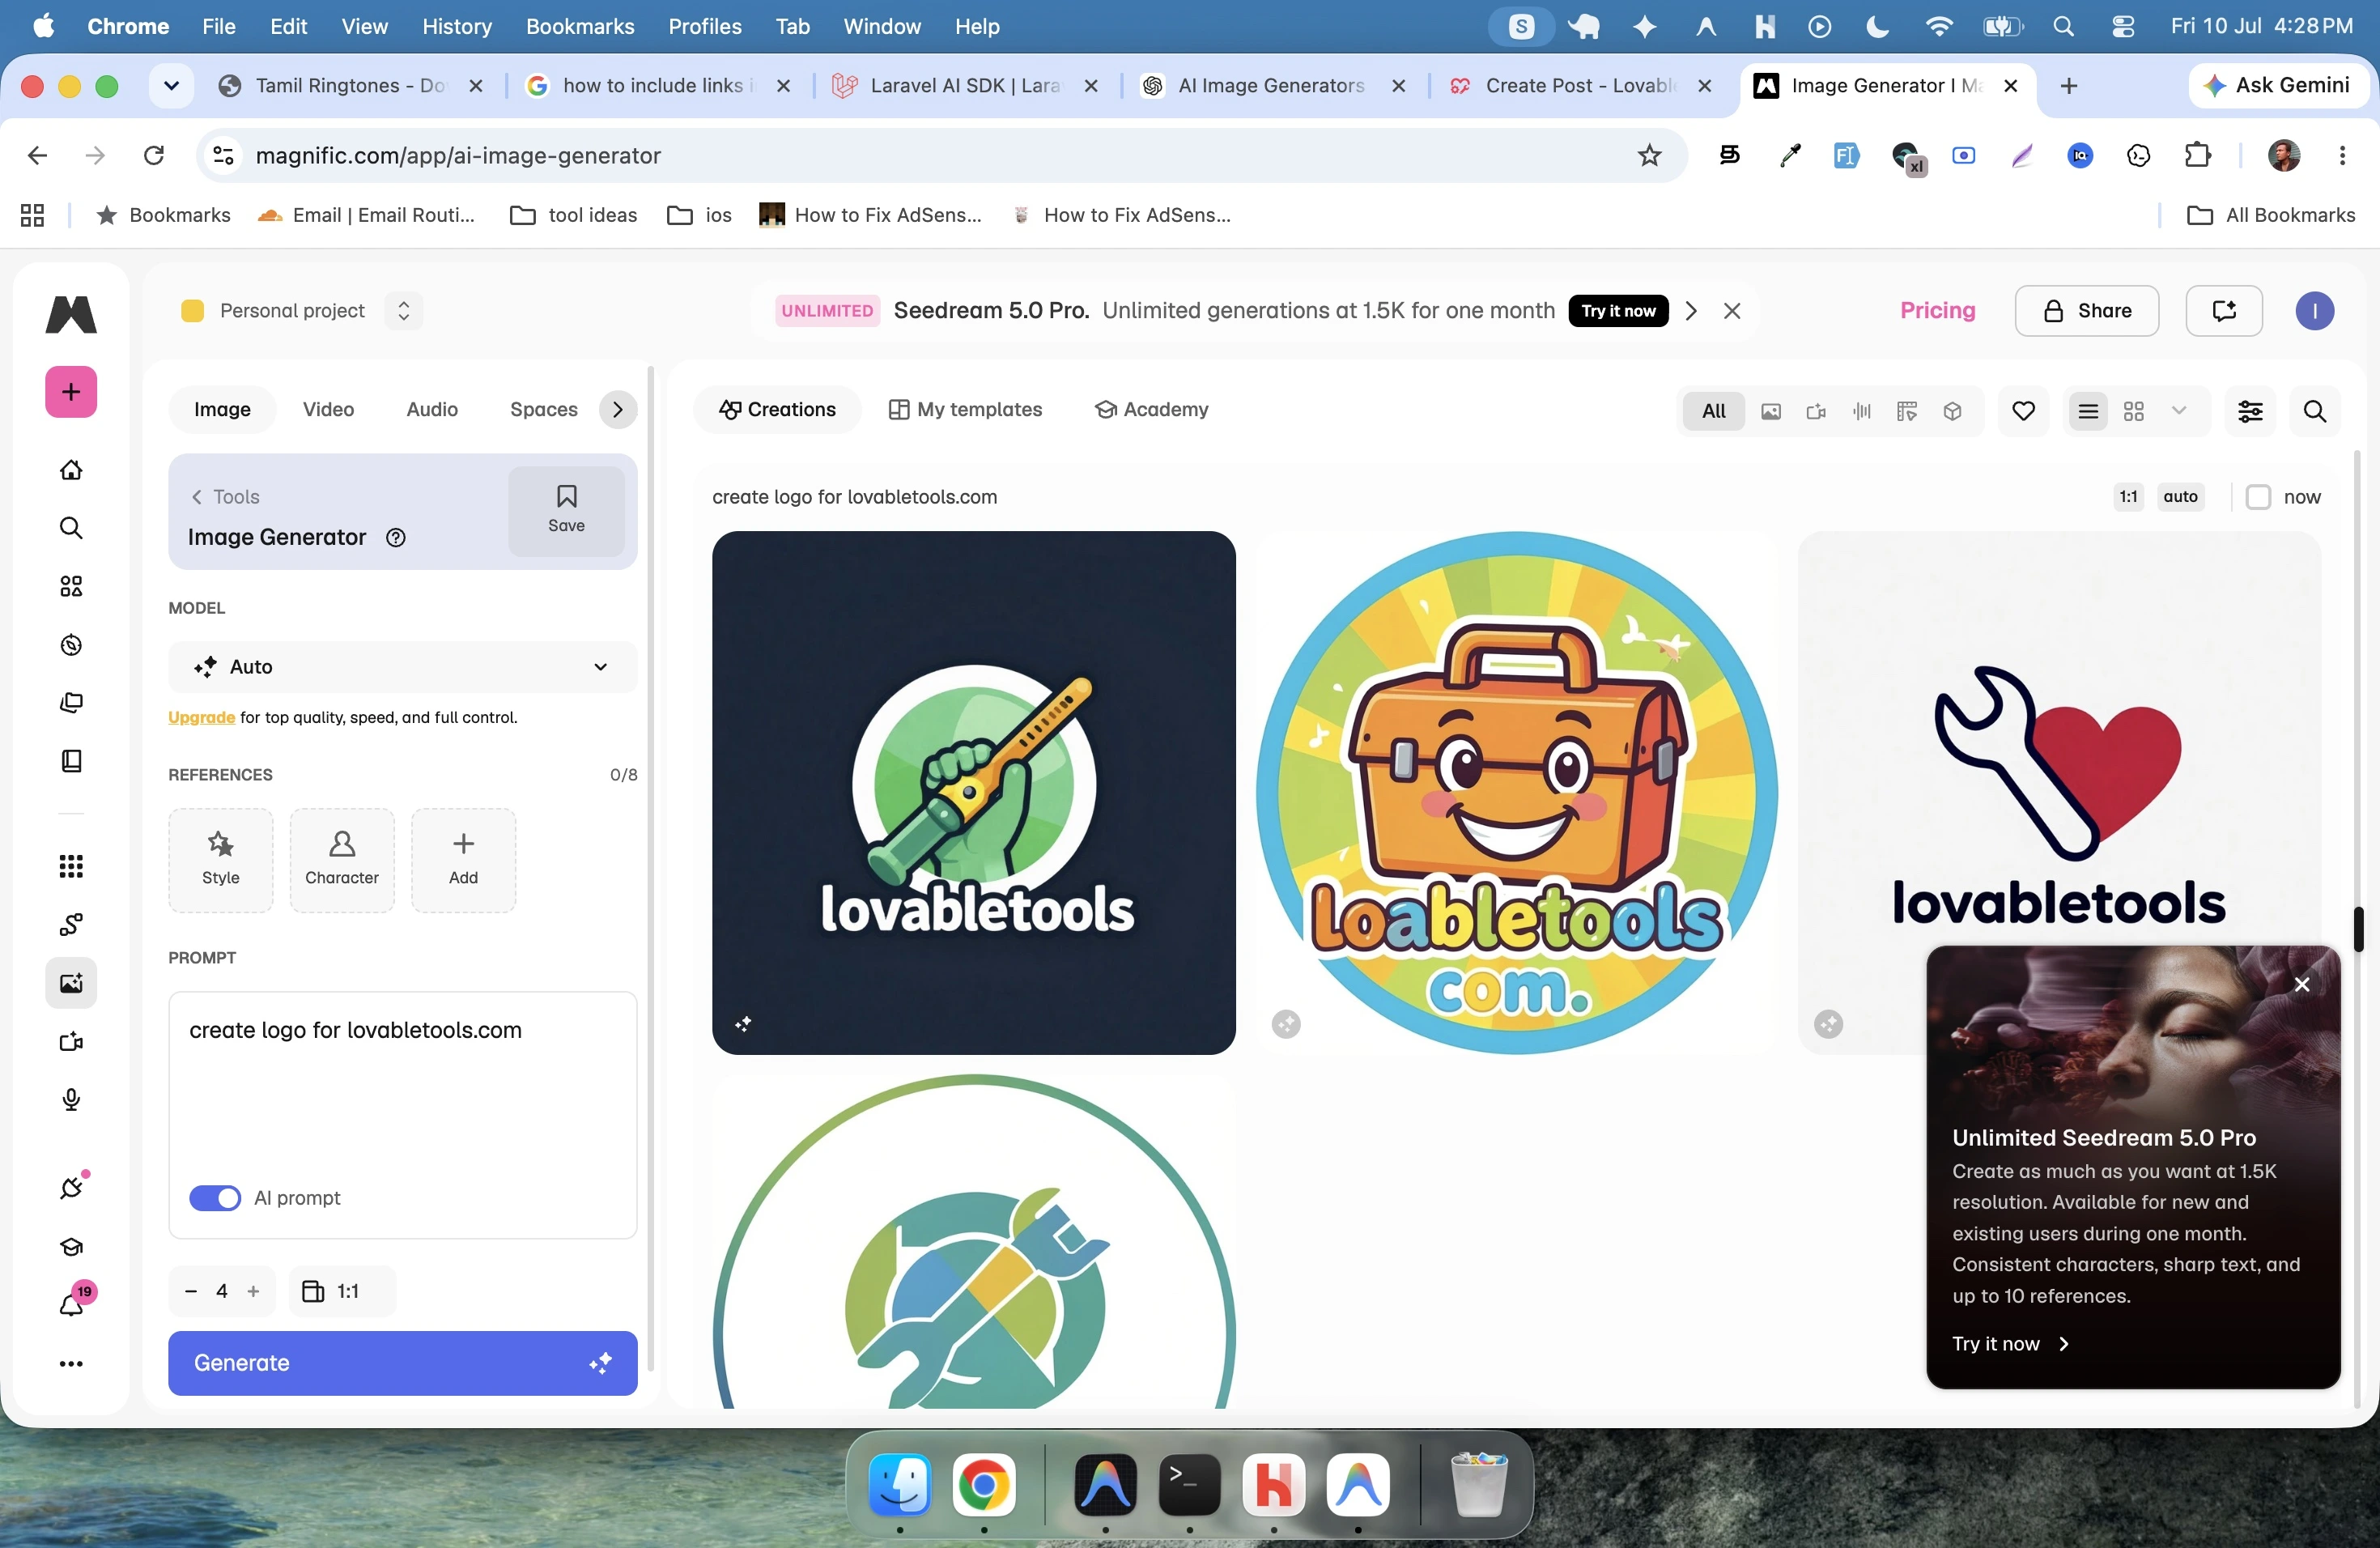
Task: Select the All filter option
Action: 1713,411
